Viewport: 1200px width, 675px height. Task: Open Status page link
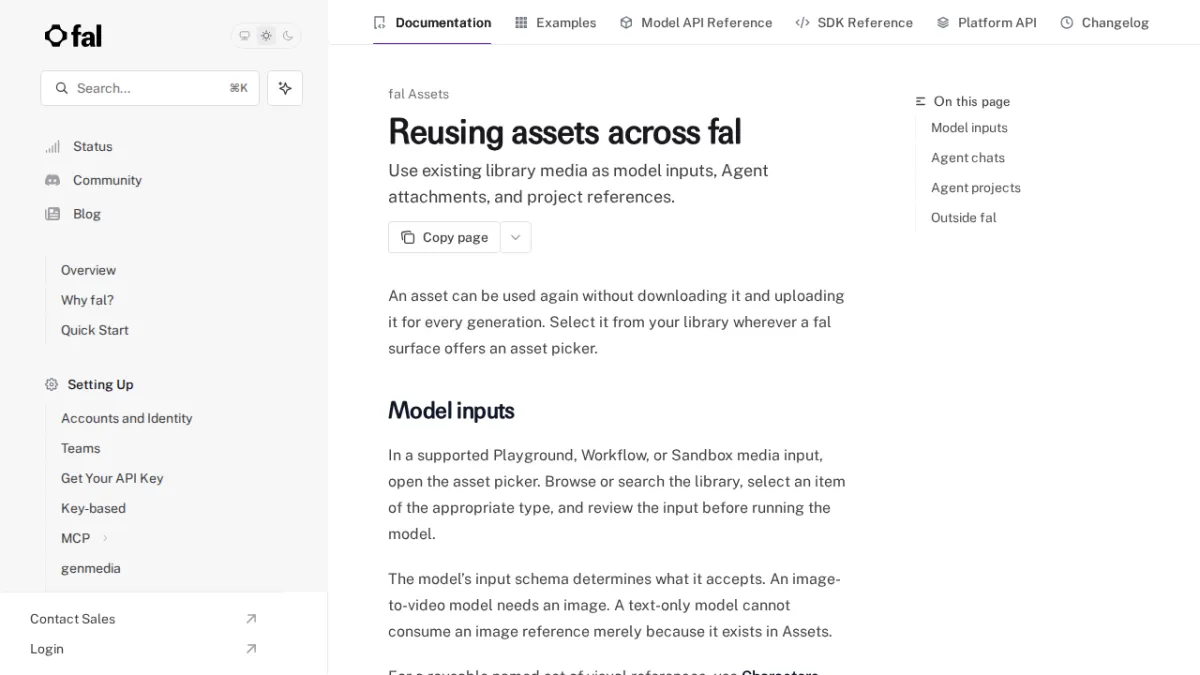click(x=93, y=147)
